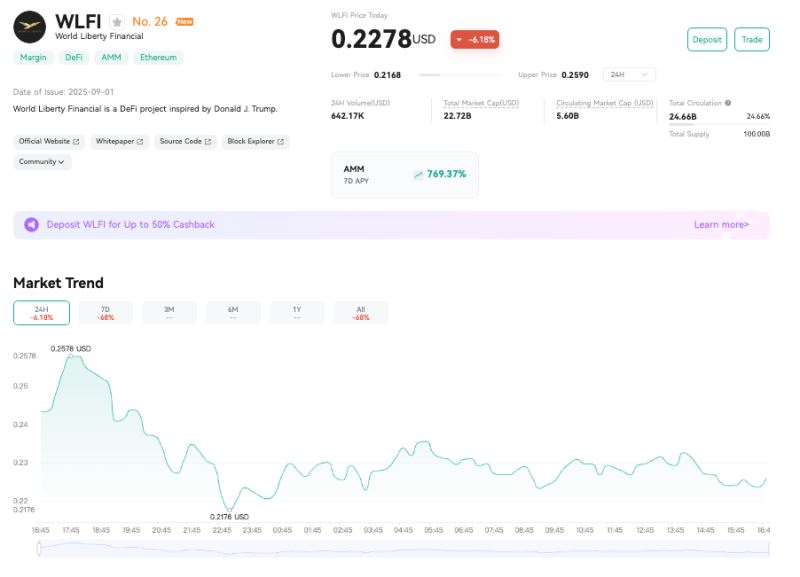The height and width of the screenshot is (577, 800).
Task: Star WLFI as a favorite
Action: [118, 22]
